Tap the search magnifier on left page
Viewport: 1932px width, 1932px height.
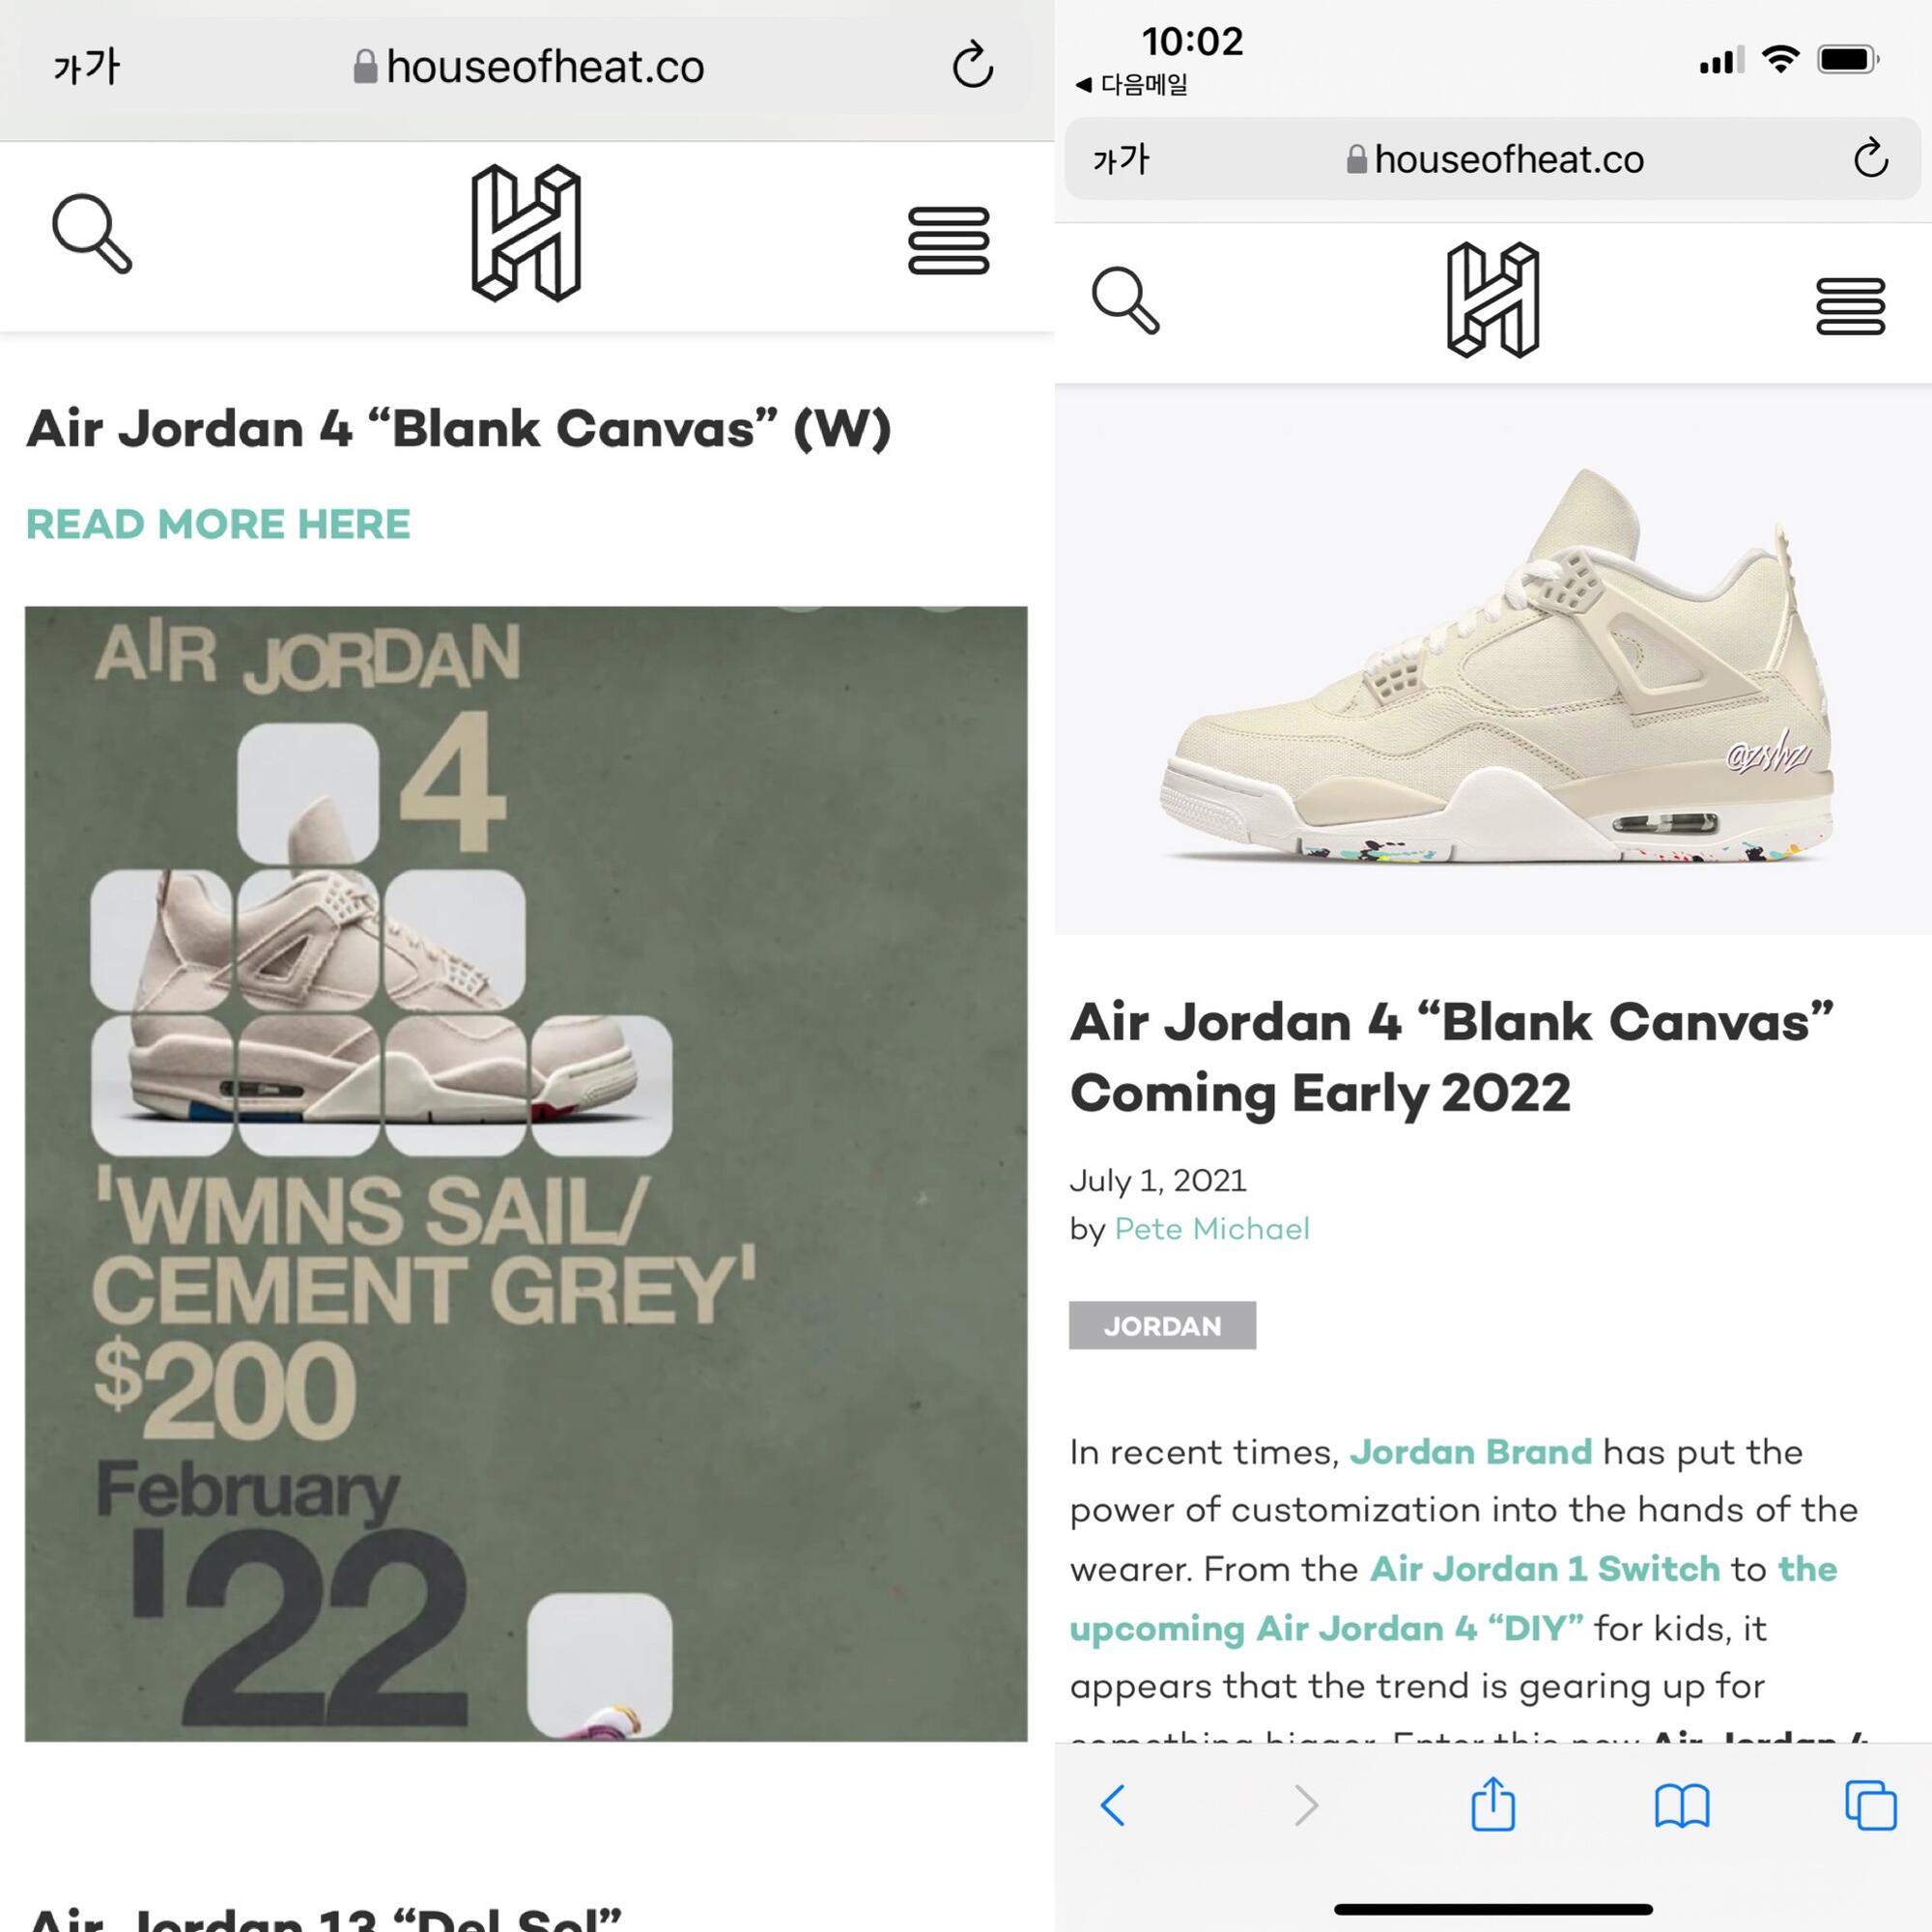(92, 233)
